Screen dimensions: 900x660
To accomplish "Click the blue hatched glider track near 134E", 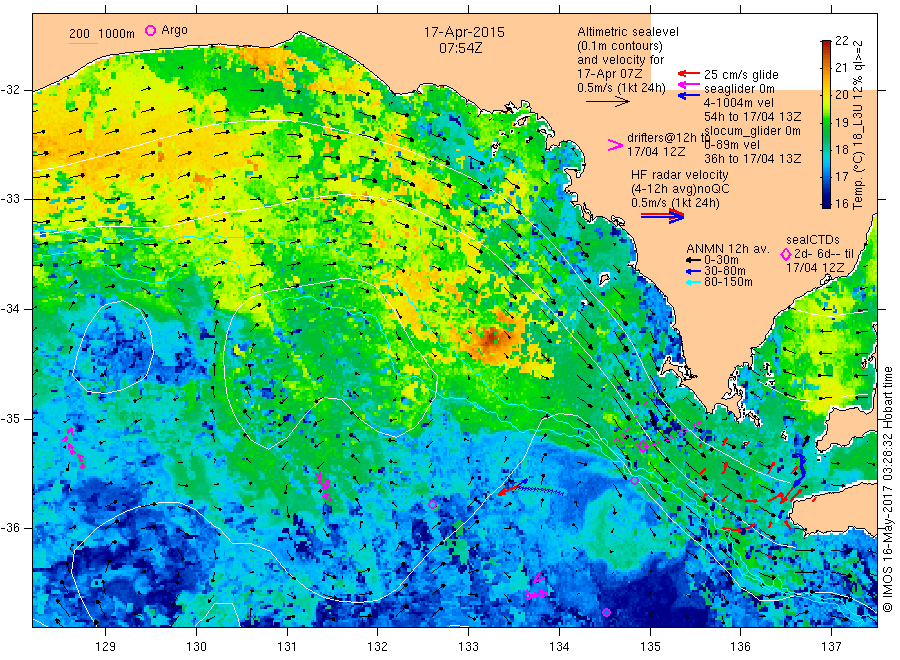I will [540, 490].
